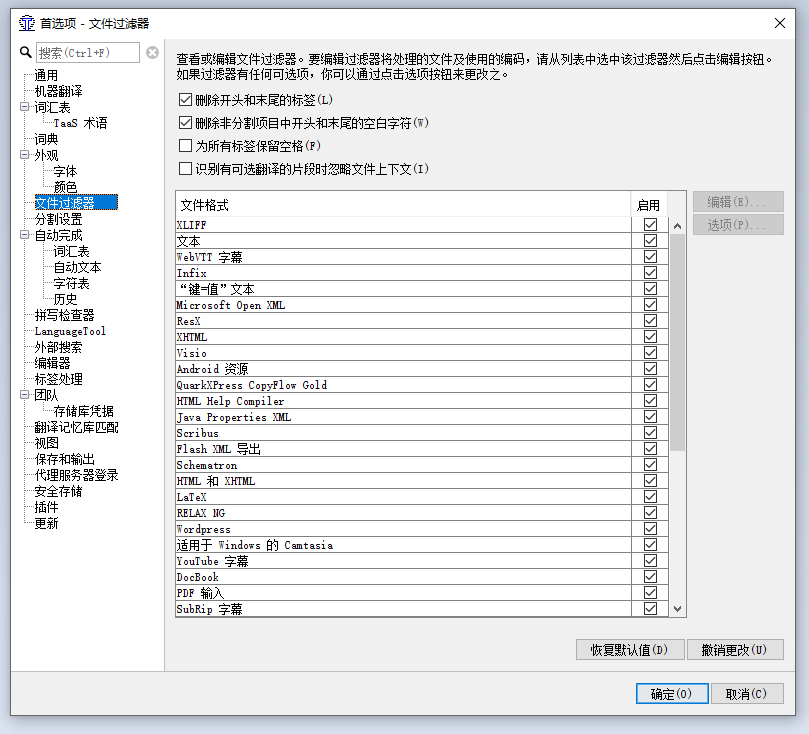Click the 恢复默认值 button
Image resolution: width=809 pixels, height=734 pixels.
point(629,649)
